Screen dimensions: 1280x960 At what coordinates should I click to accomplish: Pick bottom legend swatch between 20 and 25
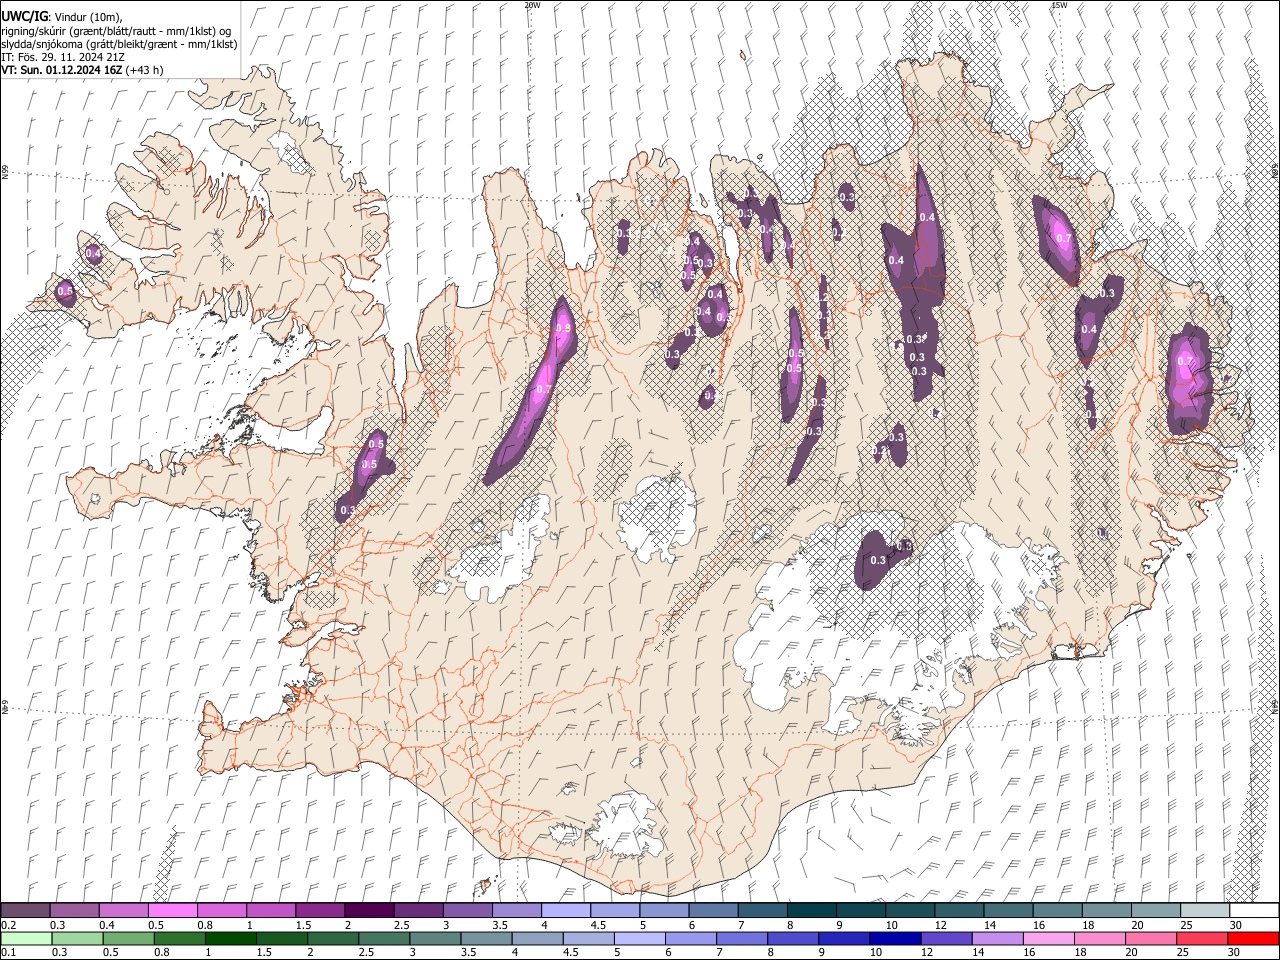click(x=1151, y=938)
